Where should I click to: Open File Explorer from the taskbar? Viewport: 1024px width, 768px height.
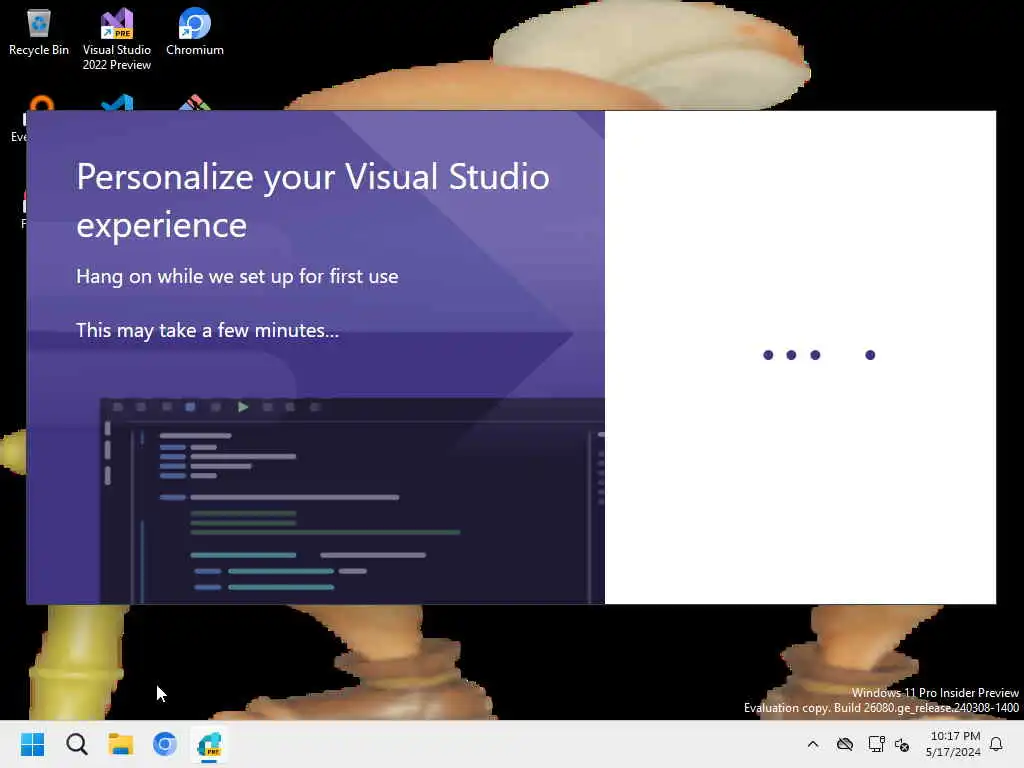click(x=121, y=744)
